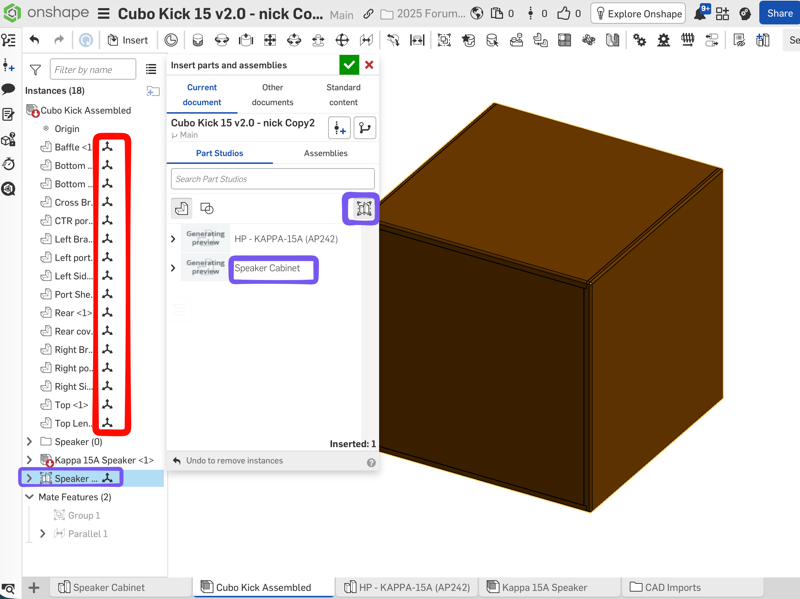Click the Redo arrow

coord(59,40)
